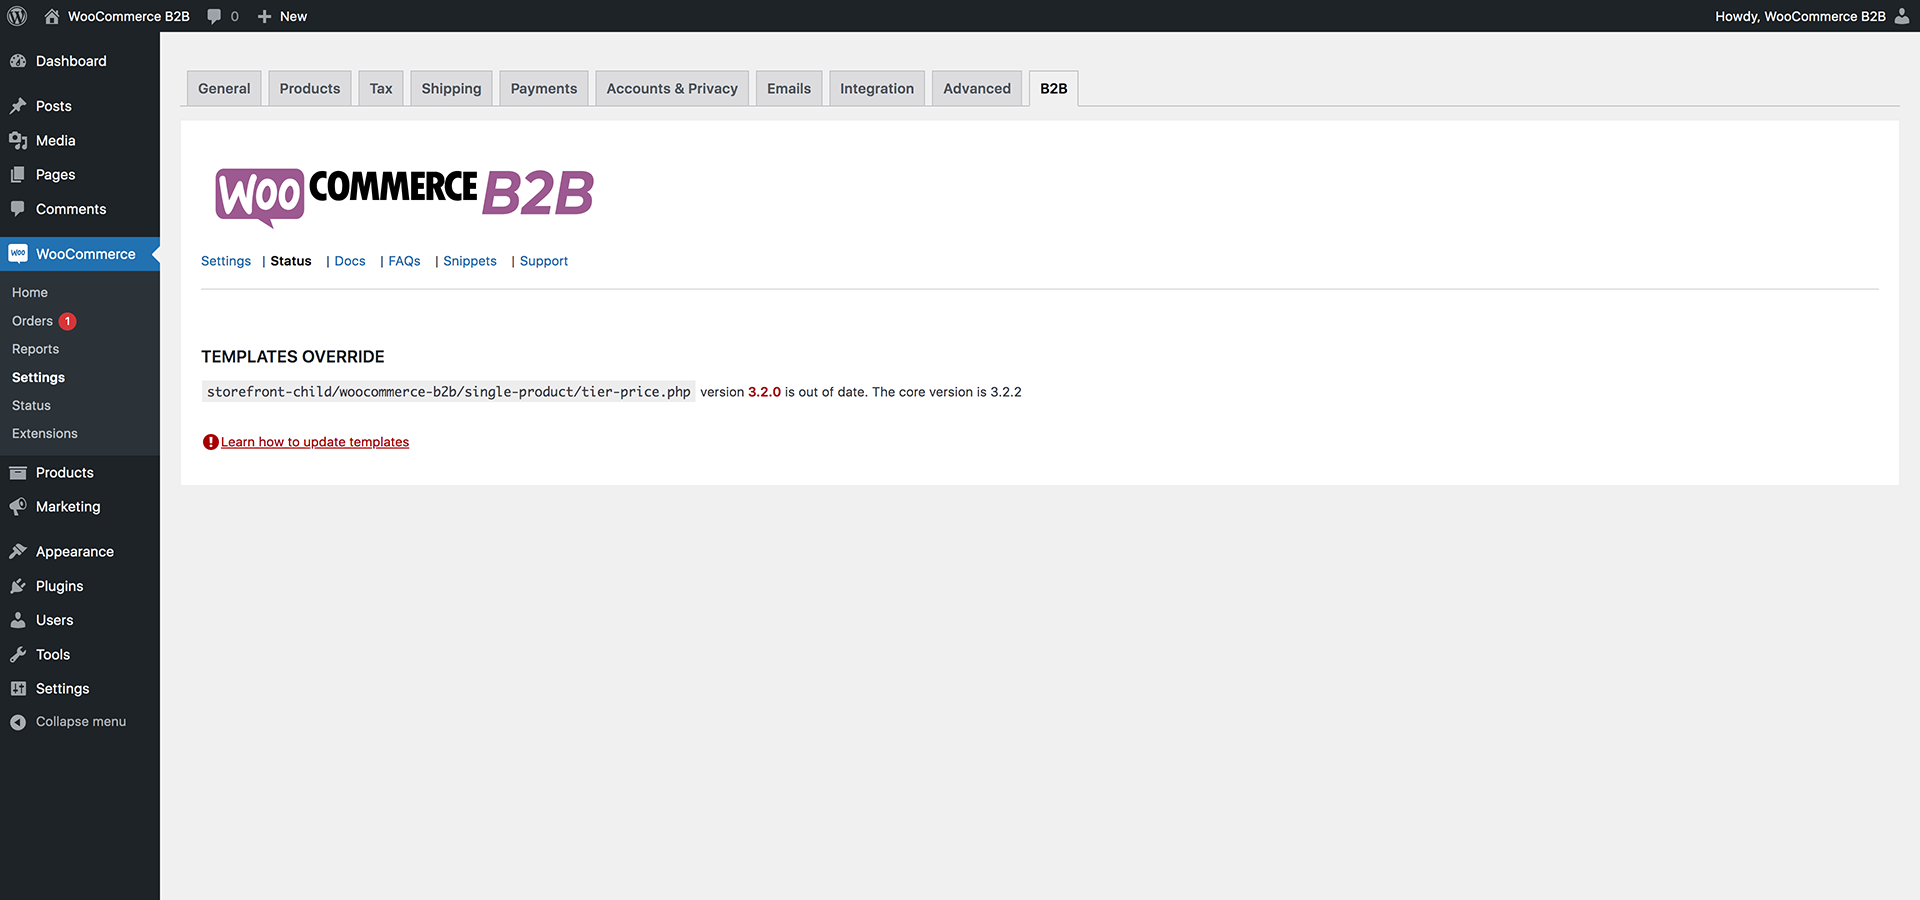Click the sidebar Settings sliders icon
Image resolution: width=1920 pixels, height=900 pixels.
pyautogui.click(x=18, y=688)
